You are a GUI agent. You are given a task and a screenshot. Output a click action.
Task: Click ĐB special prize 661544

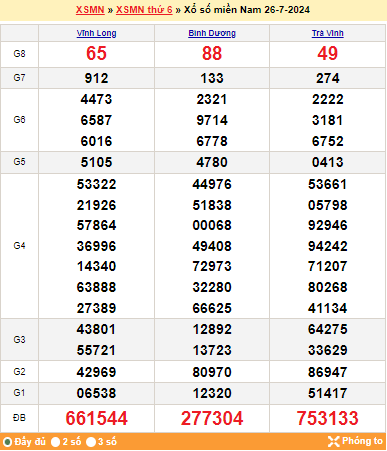[96, 418]
